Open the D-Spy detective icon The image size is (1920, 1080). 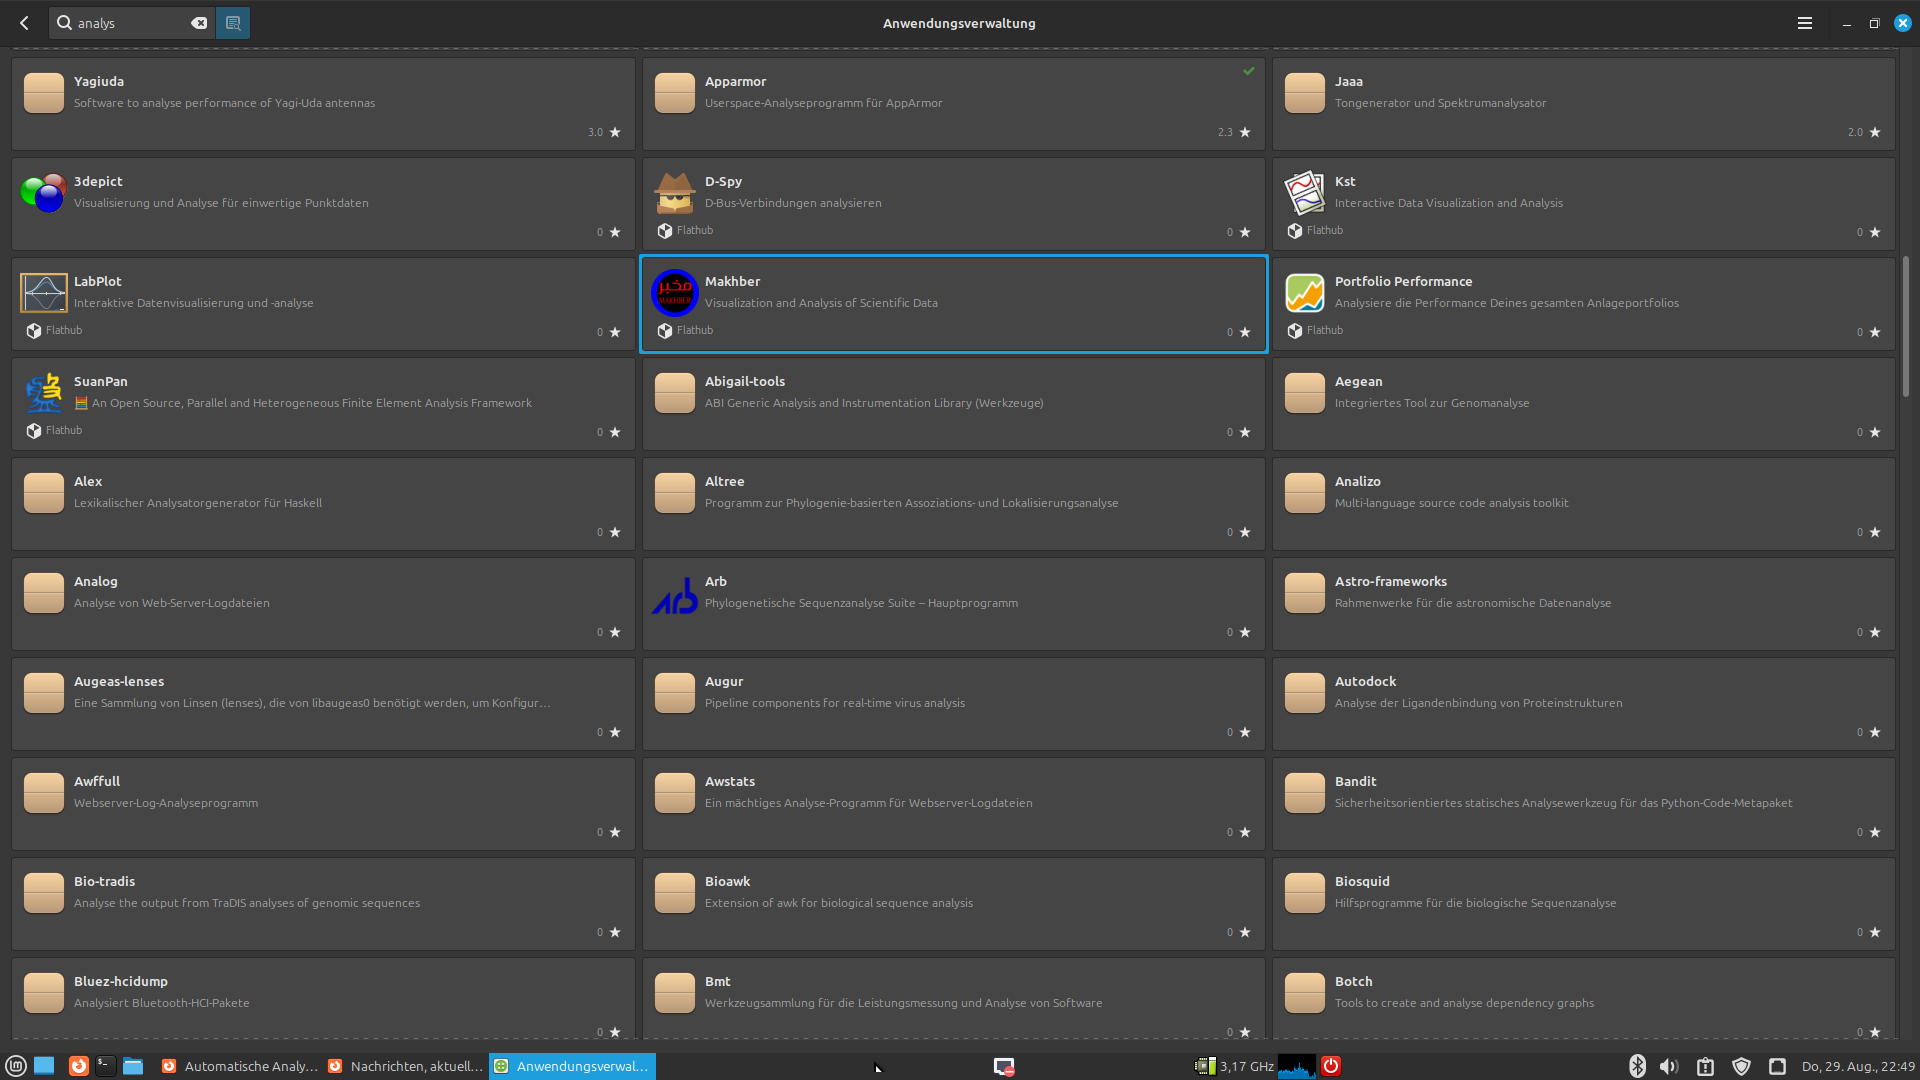point(675,193)
